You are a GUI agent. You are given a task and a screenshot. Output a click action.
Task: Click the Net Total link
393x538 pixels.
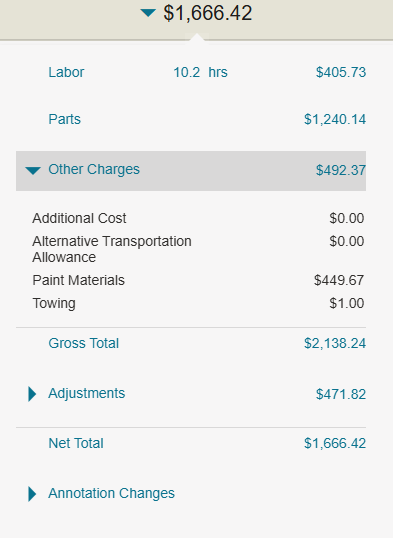76,443
